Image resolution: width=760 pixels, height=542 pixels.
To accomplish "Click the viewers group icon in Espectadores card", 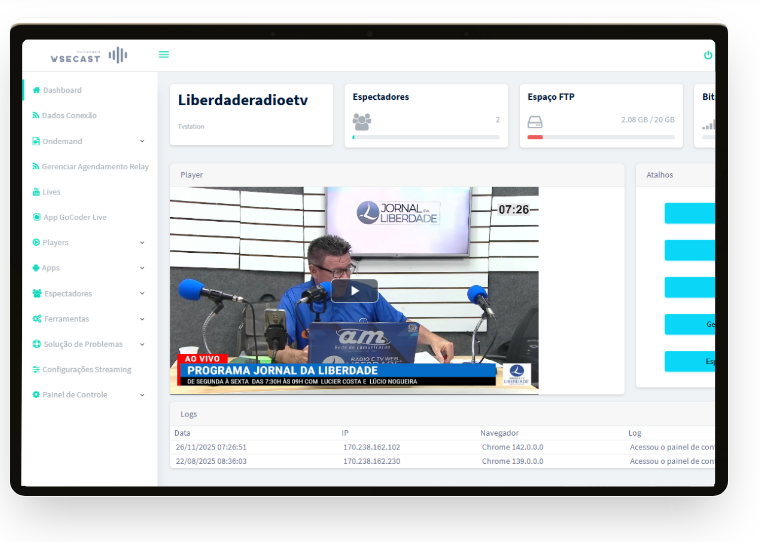I will [362, 122].
